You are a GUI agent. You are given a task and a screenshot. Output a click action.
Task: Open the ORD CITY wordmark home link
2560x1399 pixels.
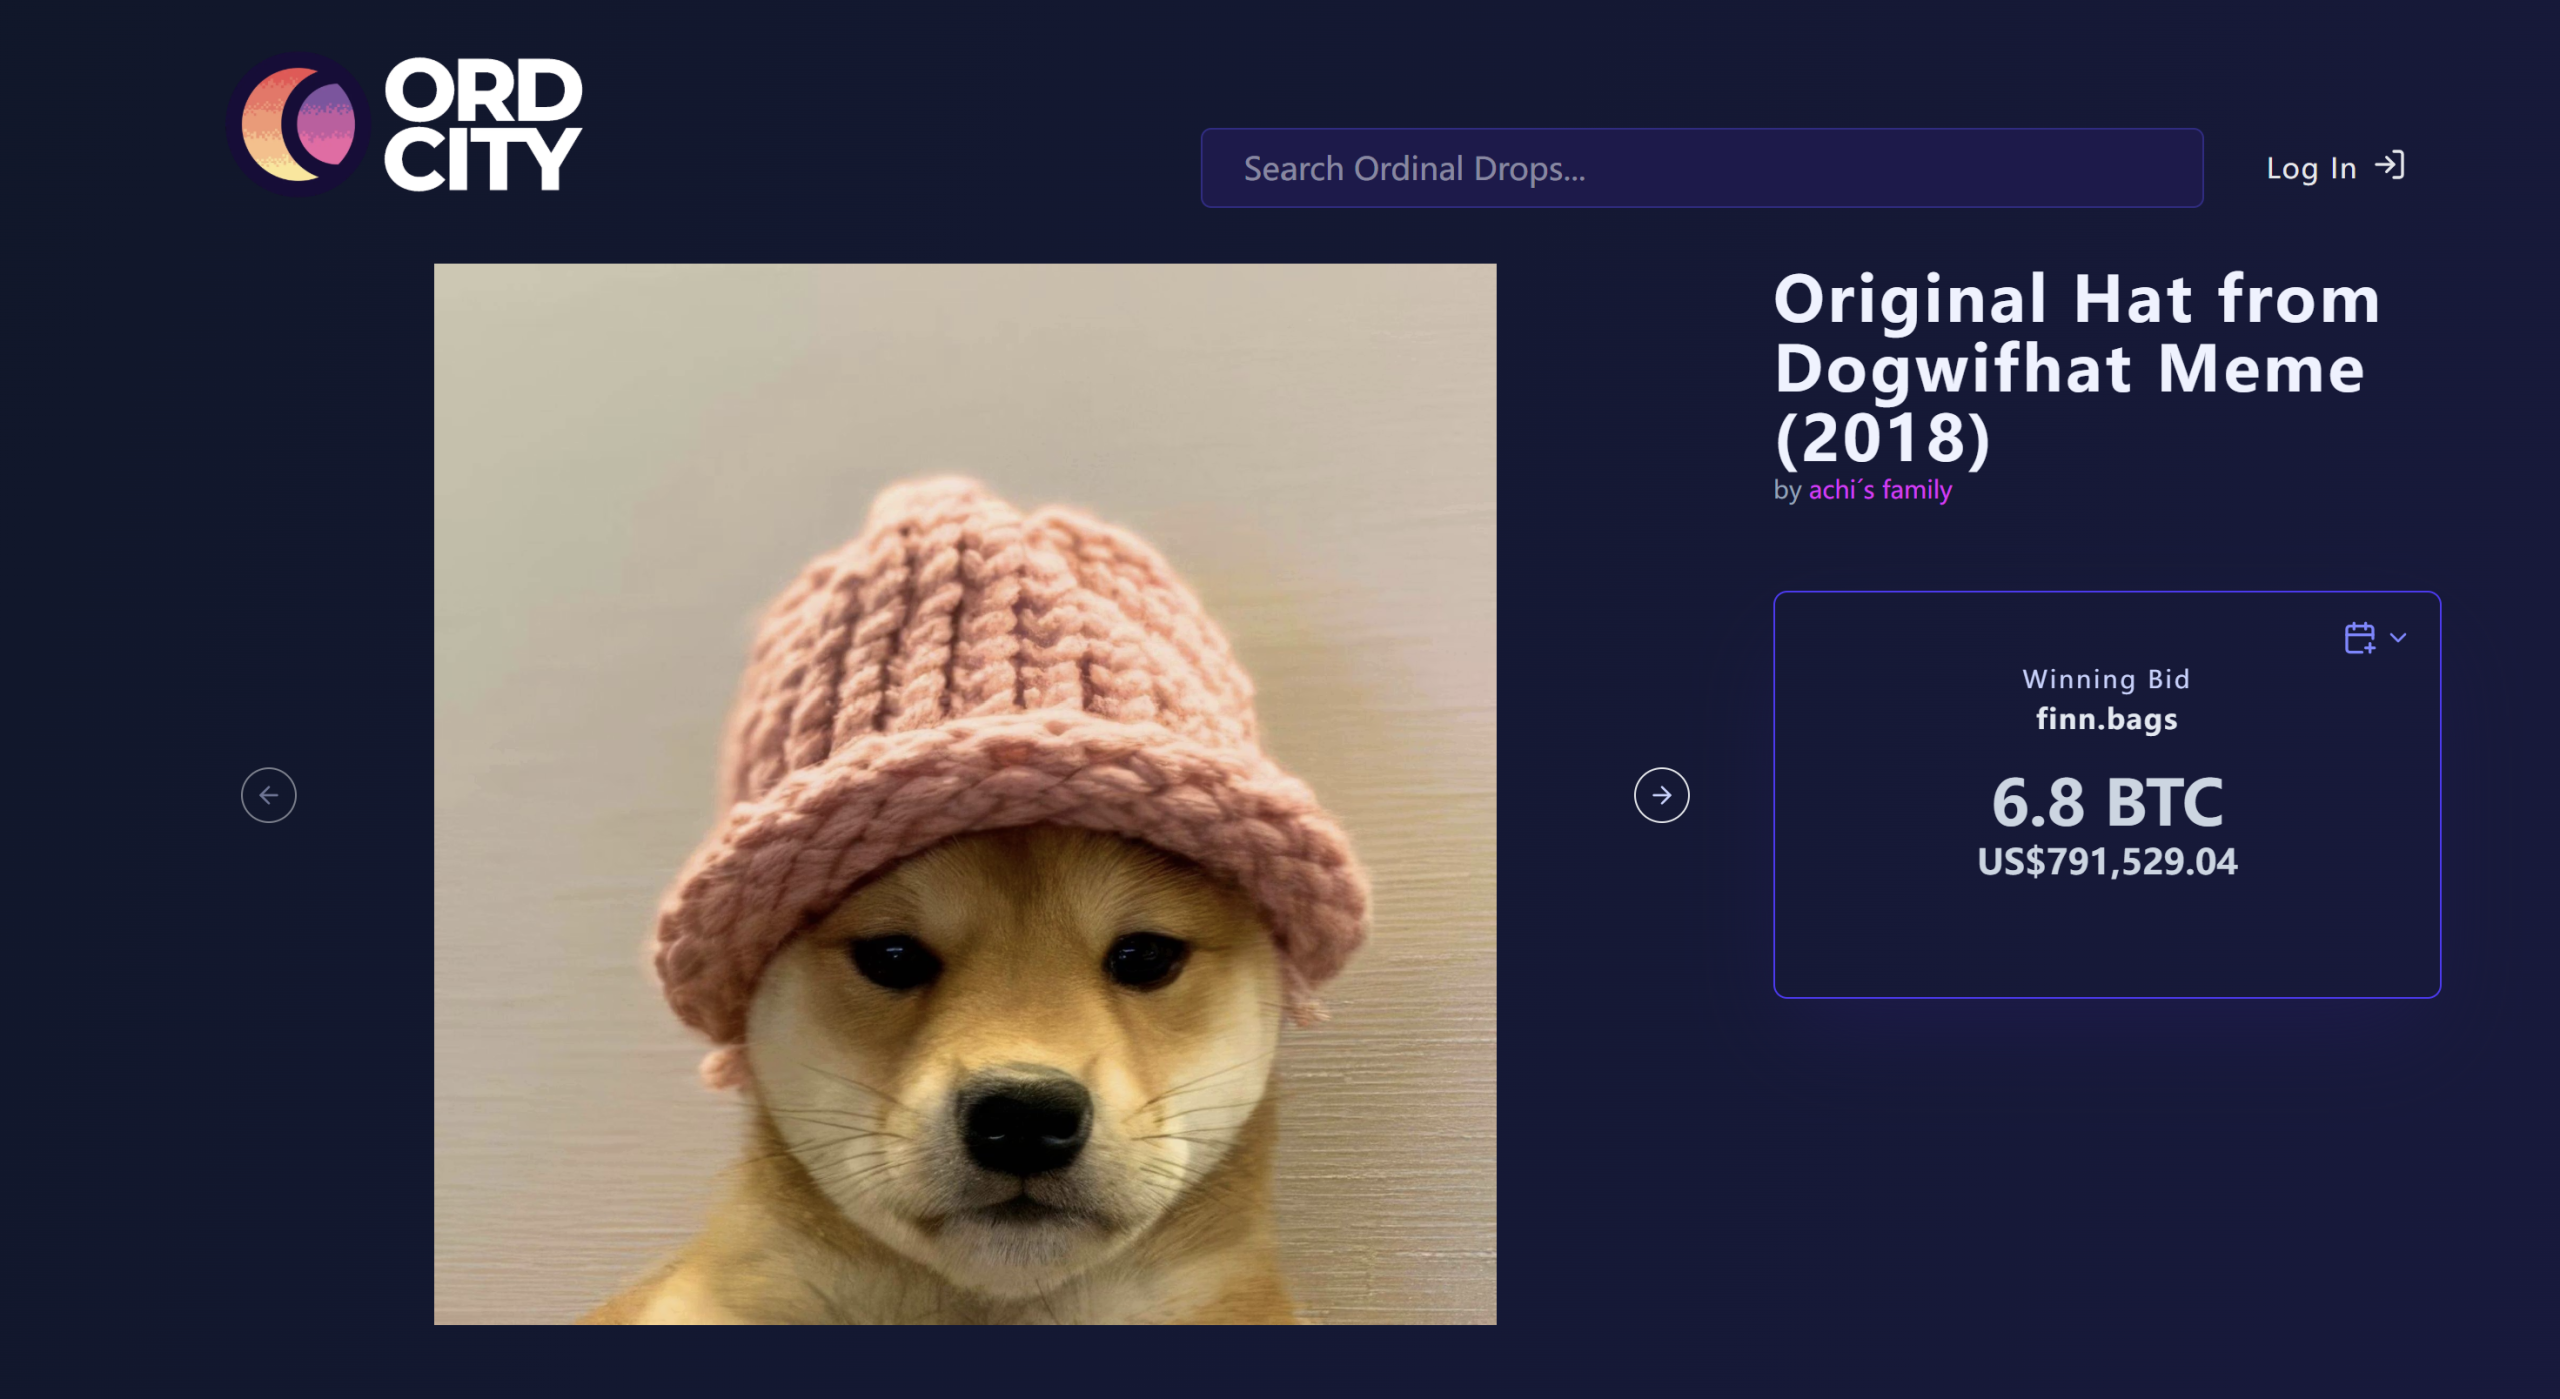click(483, 124)
